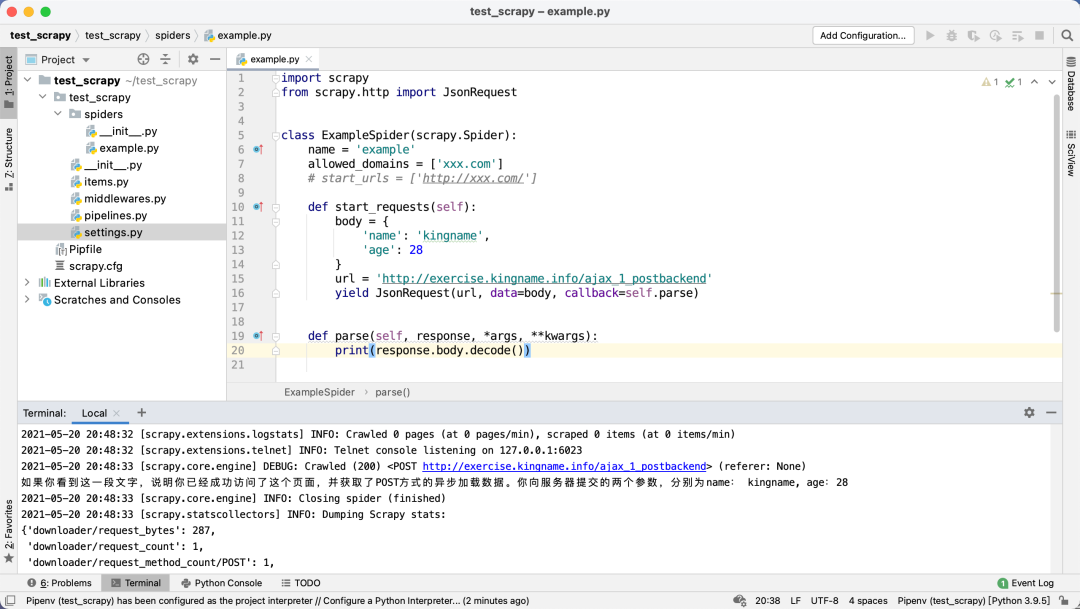Click ExampleSpider in editor breadcrumb

point(319,392)
